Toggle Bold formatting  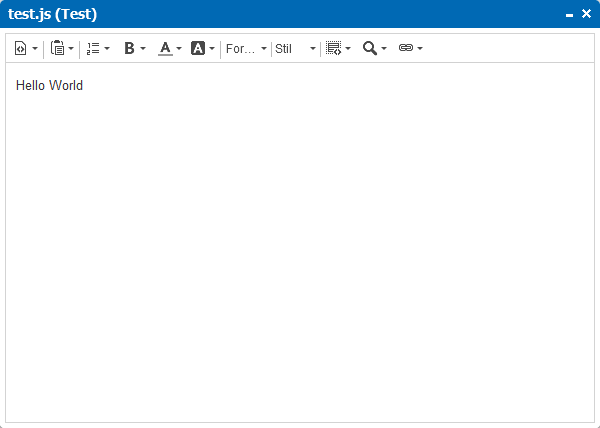(x=129, y=48)
